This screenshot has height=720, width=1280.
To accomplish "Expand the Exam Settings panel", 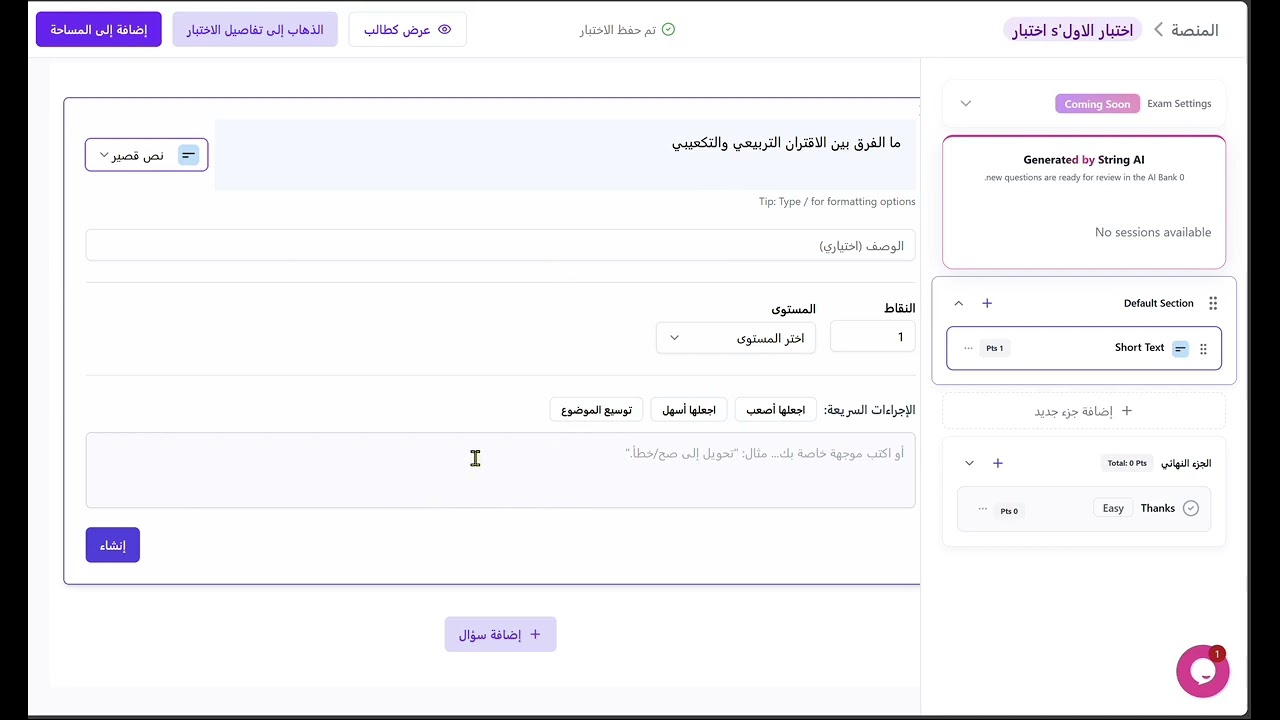I will click(x=966, y=103).
